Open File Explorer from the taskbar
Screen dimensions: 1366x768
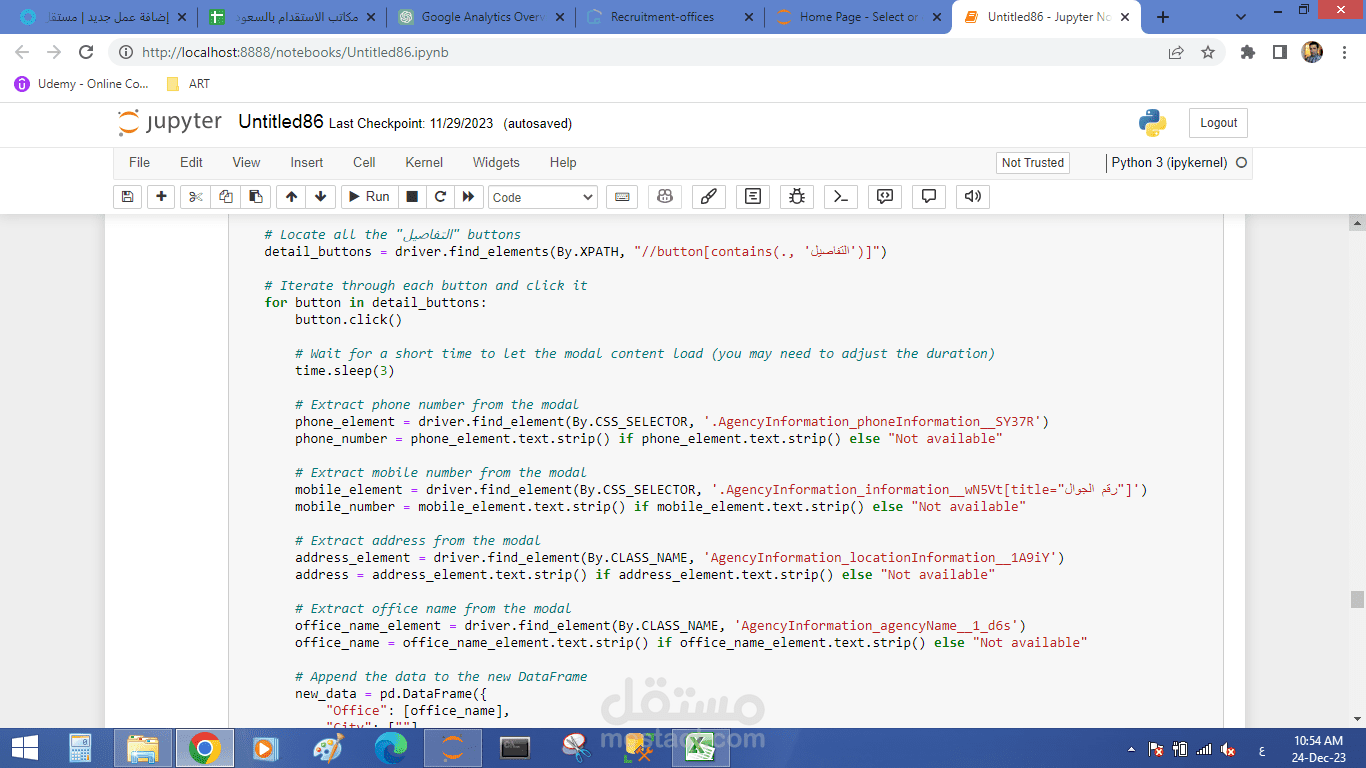point(143,748)
